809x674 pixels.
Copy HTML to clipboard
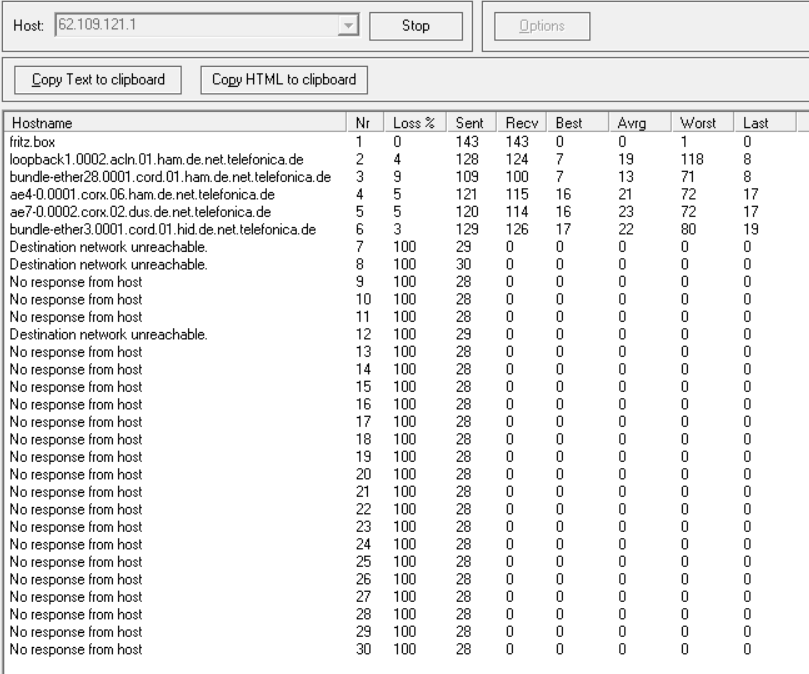tap(284, 80)
